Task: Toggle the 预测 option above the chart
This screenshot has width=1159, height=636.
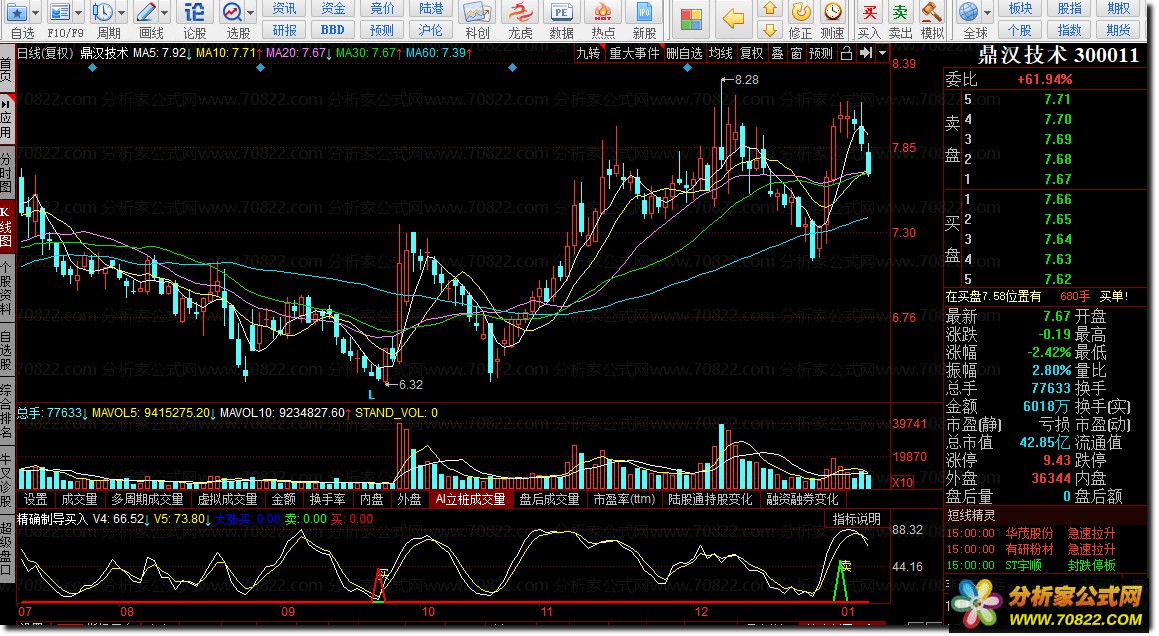Action: [820, 53]
